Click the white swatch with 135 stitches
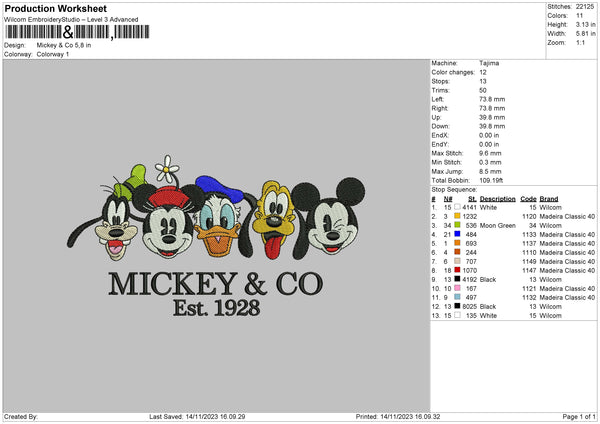This screenshot has height=424, width=600. (x=457, y=315)
